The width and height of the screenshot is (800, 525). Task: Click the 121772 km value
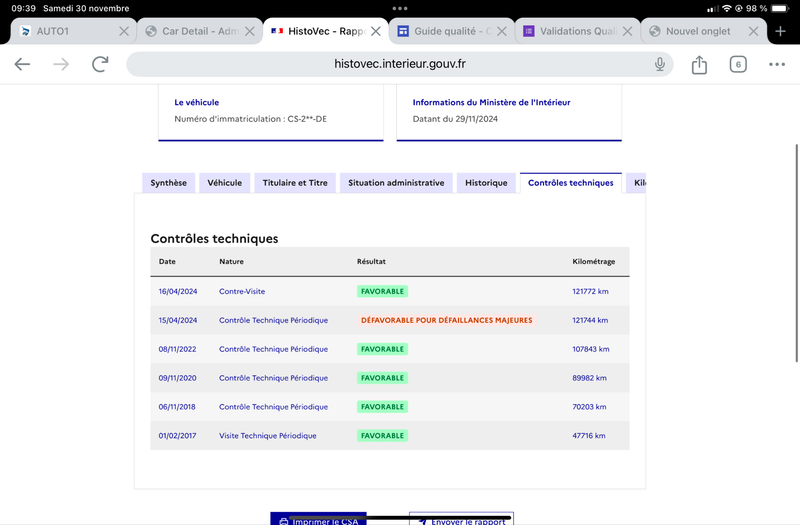[x=590, y=292]
